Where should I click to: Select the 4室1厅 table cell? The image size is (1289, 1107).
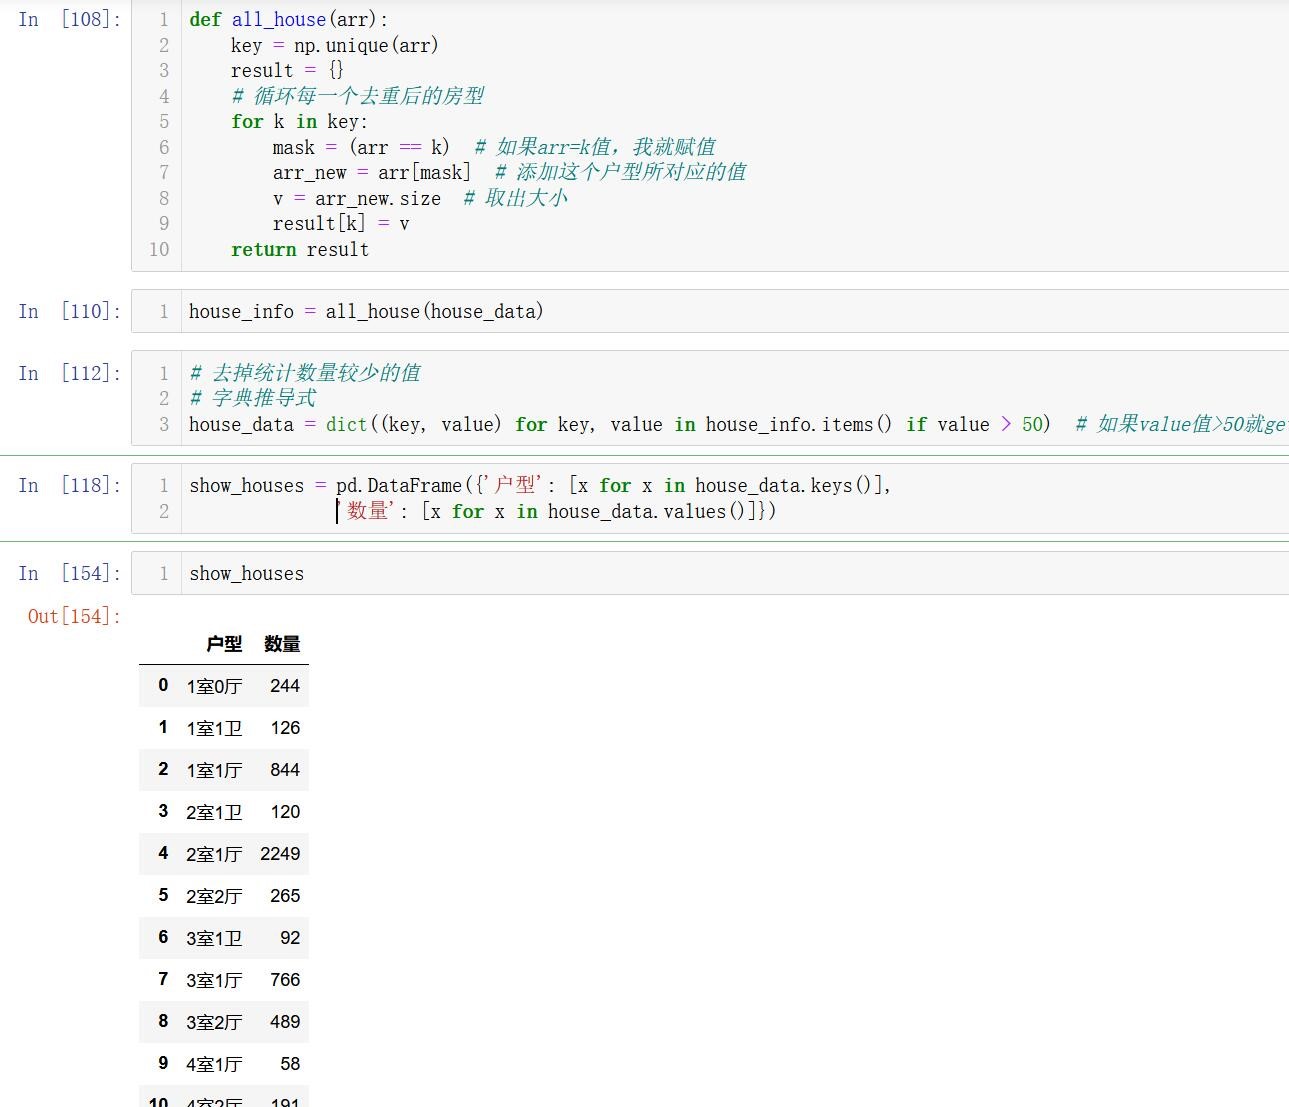click(214, 1064)
